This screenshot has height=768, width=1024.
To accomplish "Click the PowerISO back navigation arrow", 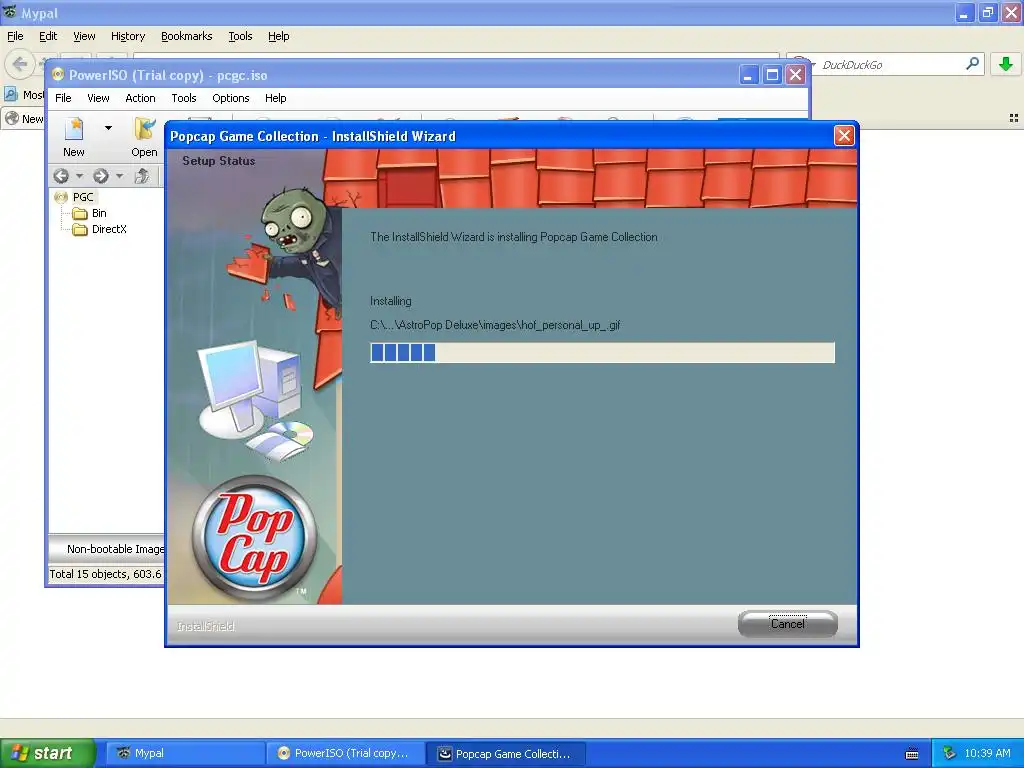I will point(61,176).
